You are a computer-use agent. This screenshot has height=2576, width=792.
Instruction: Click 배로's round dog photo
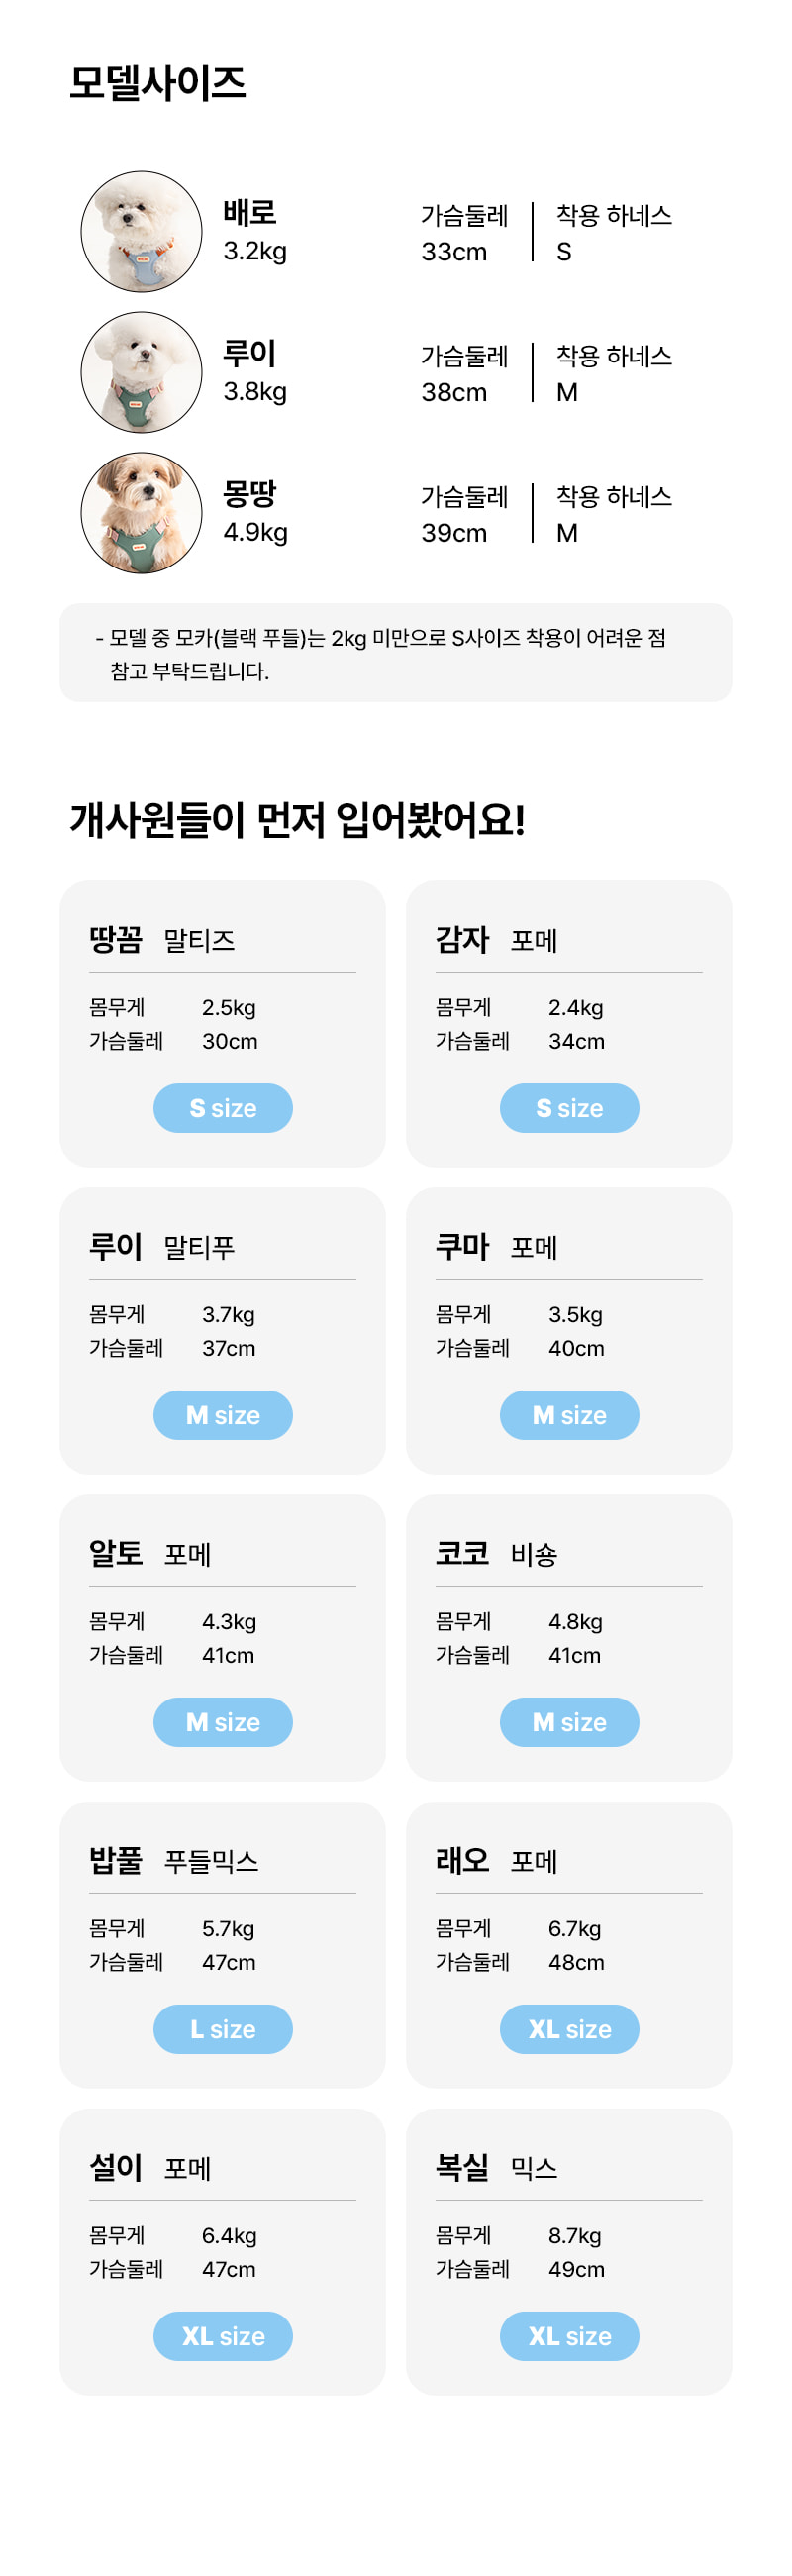pos(141,232)
